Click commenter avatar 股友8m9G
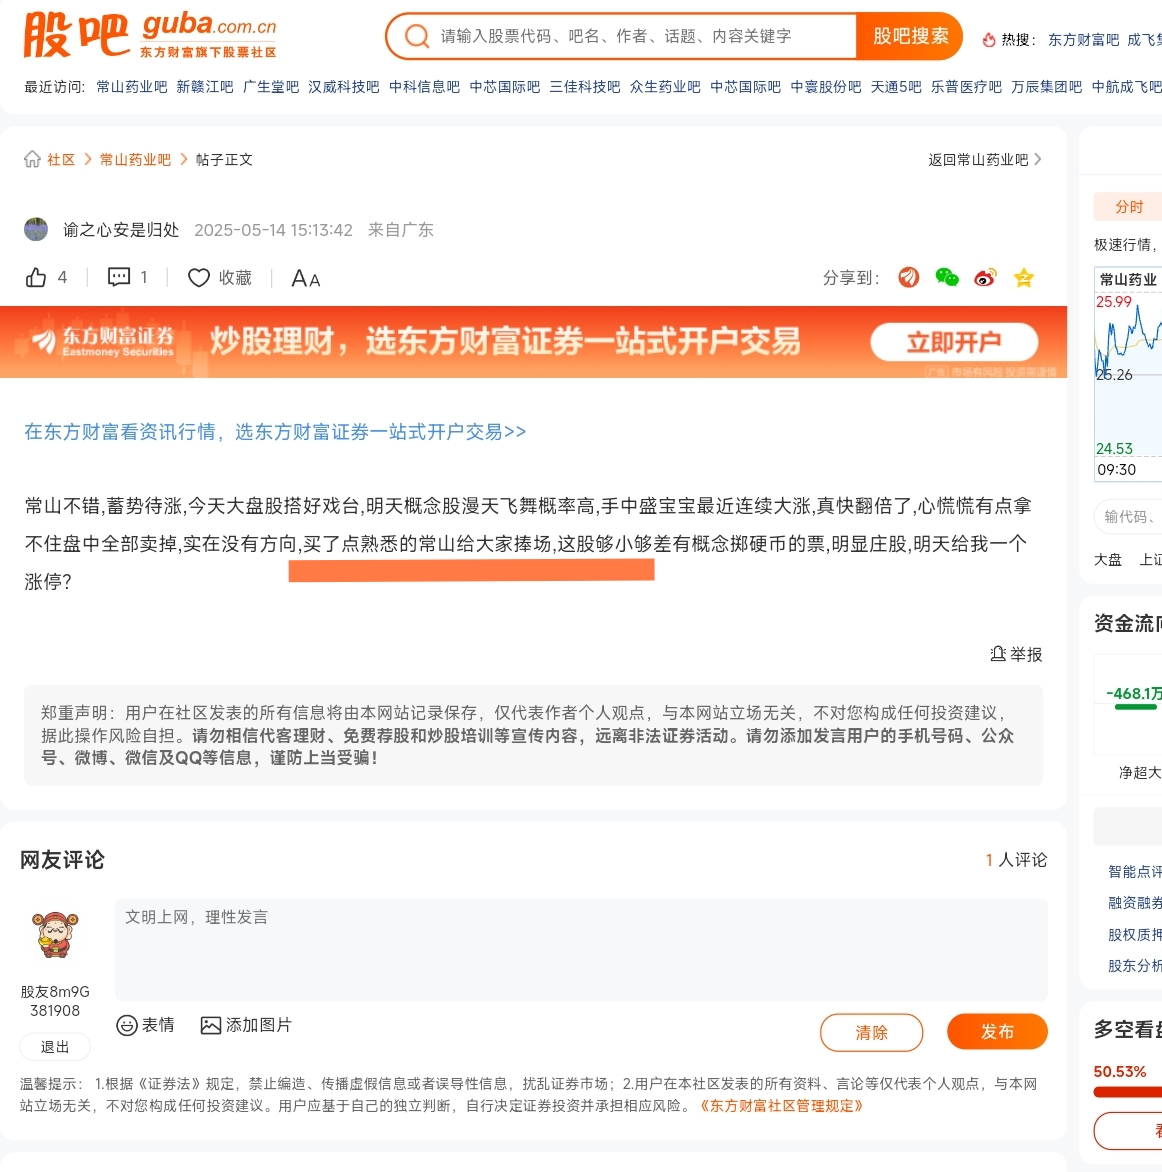 [x=55, y=935]
